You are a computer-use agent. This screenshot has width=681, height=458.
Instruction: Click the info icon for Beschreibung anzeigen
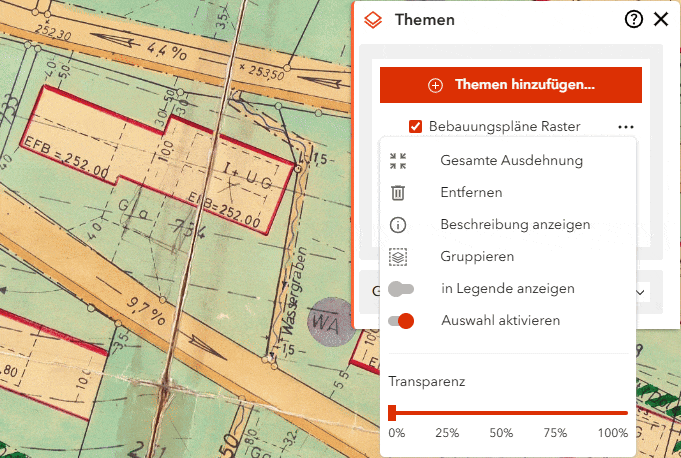point(398,224)
